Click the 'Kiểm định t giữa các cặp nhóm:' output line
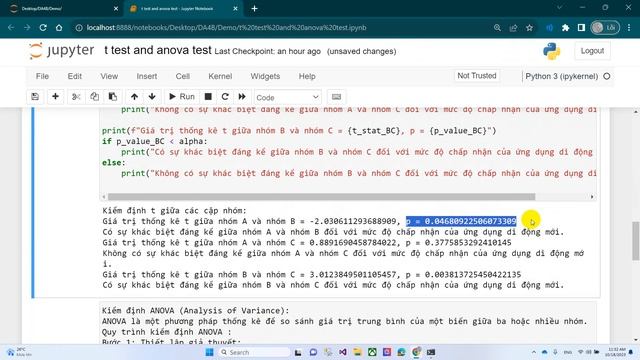 pyautogui.click(x=175, y=211)
